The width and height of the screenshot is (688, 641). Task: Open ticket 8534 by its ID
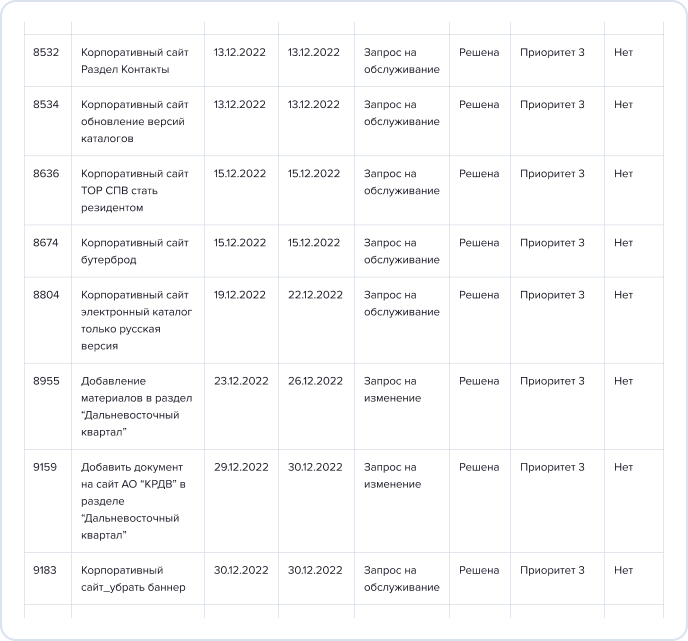(x=46, y=104)
